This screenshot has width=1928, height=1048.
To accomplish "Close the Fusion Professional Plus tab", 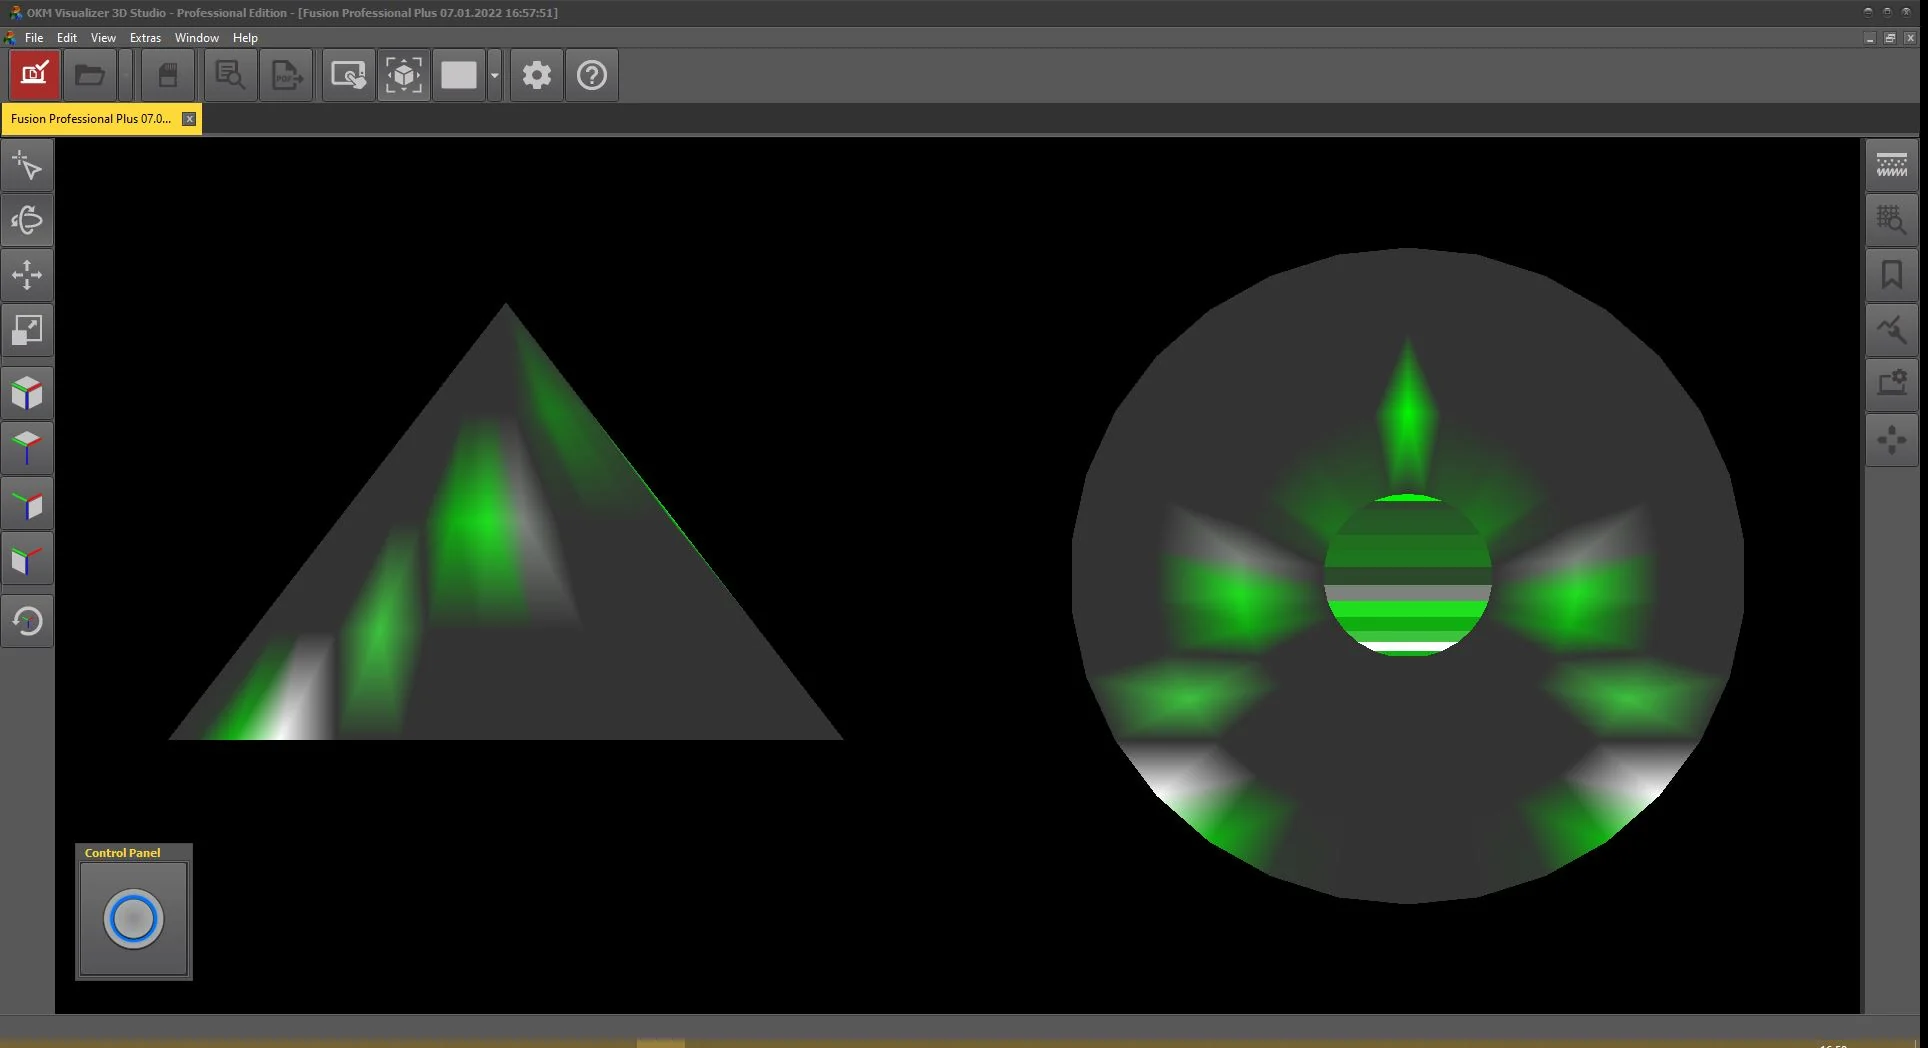I will coord(189,119).
